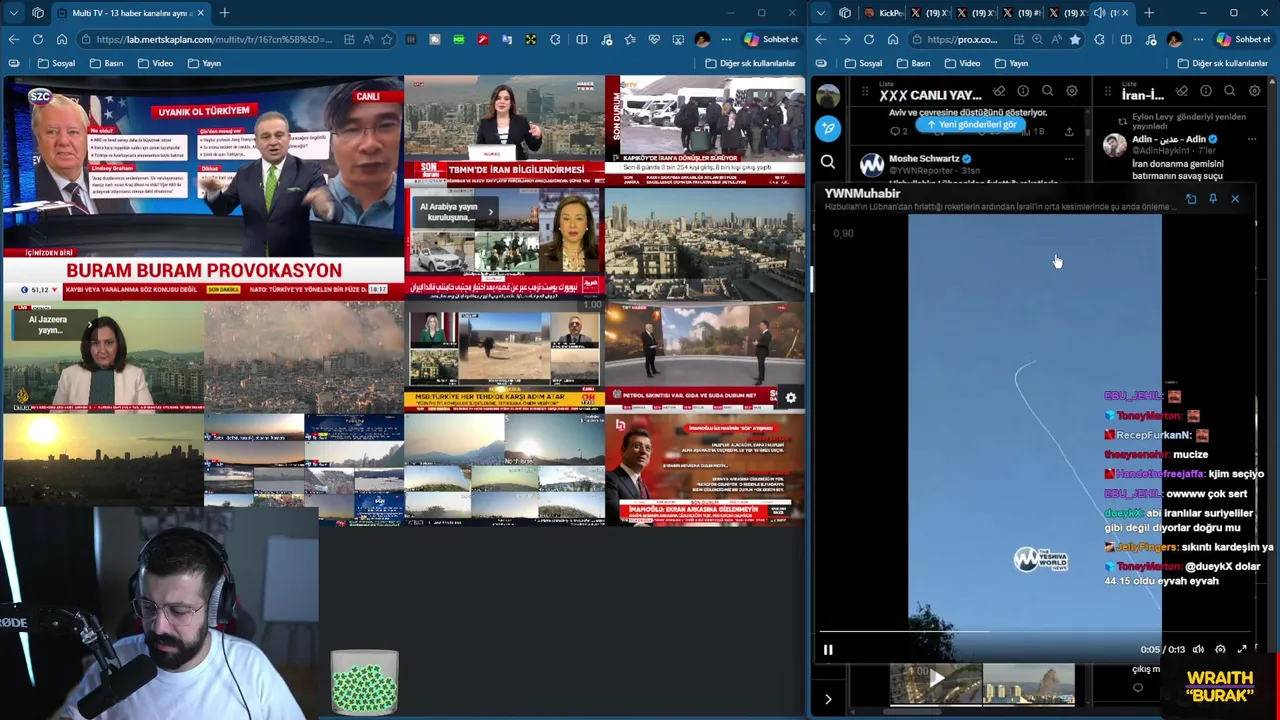Pause the YWNMuhabir video playback
Viewport: 1280px width, 720px height.
point(828,650)
